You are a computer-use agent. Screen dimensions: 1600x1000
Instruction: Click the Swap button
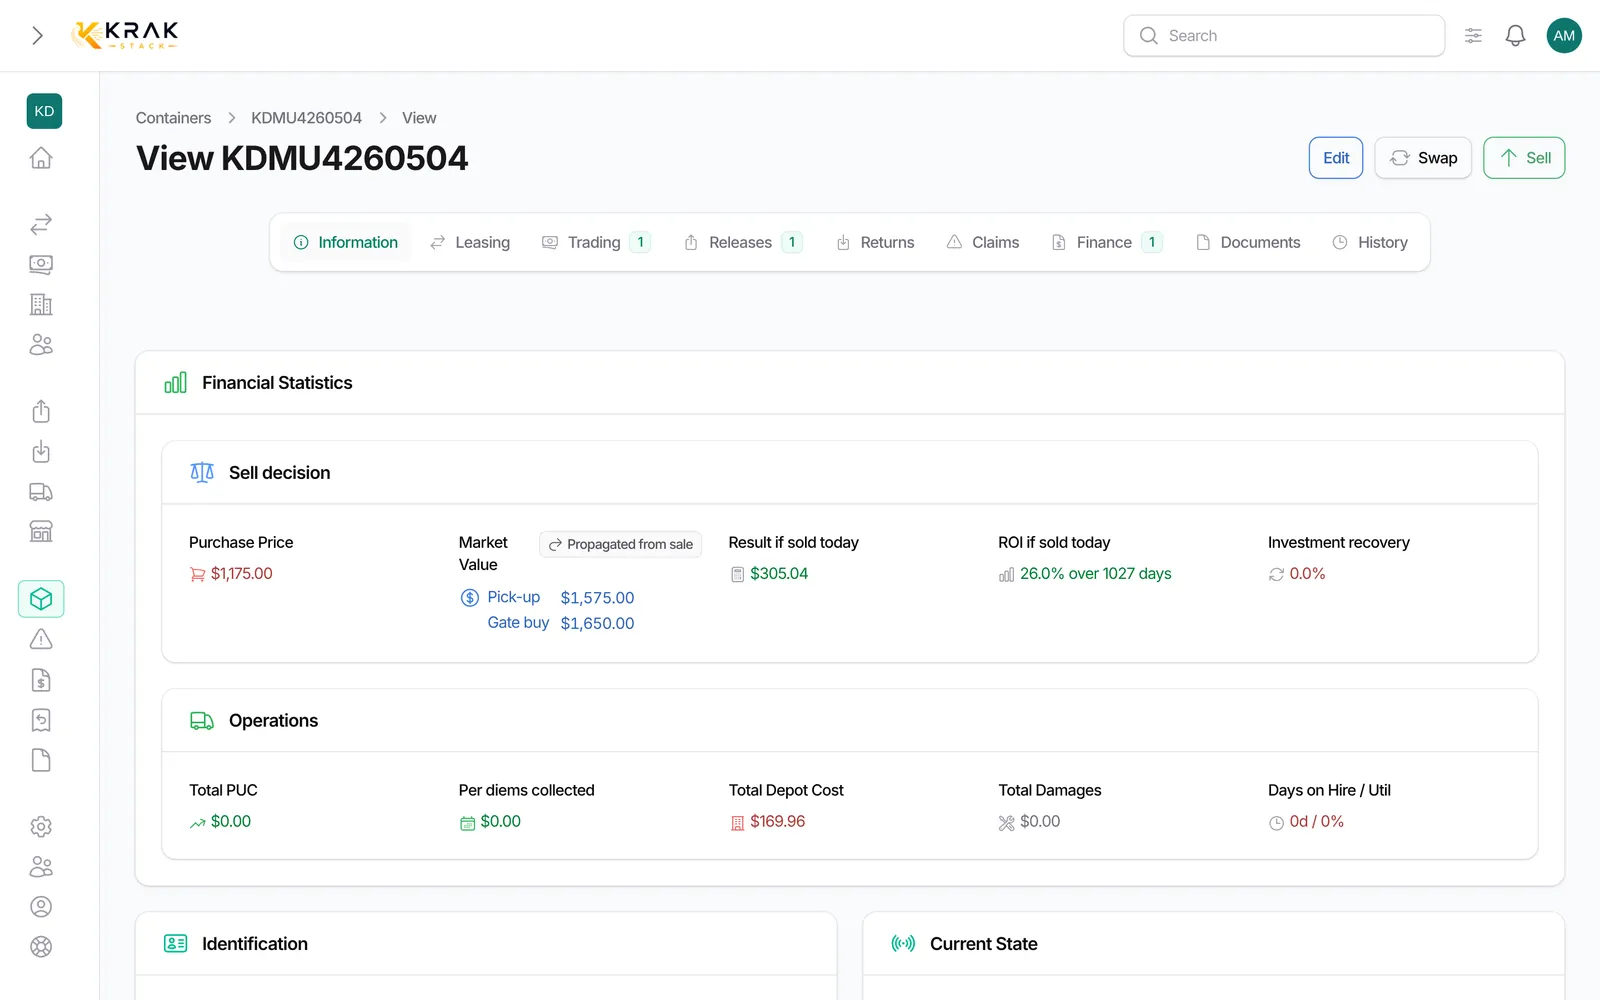(x=1423, y=158)
